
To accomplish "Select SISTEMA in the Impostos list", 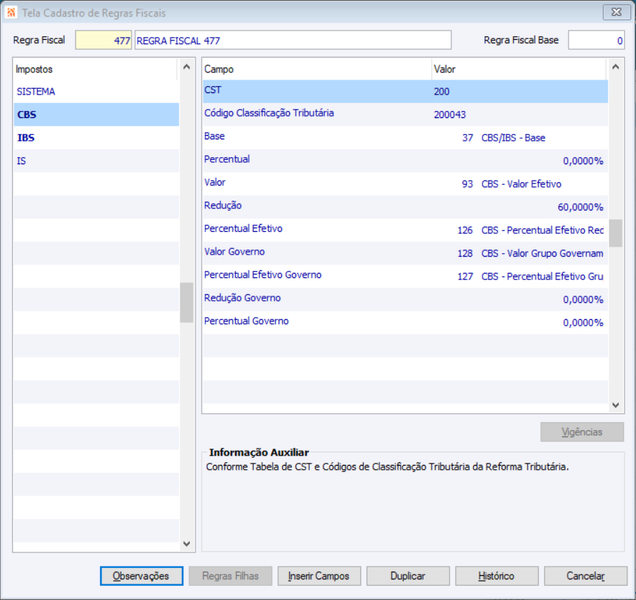I will 96,92.
